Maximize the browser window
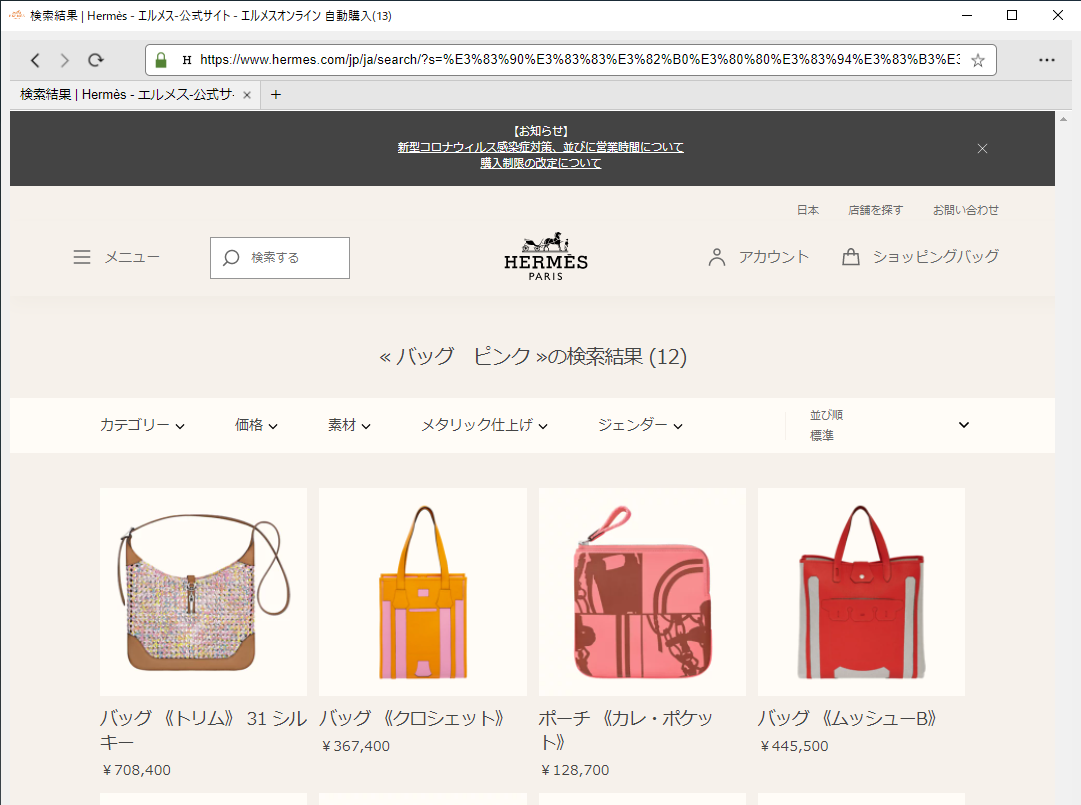 (1012, 15)
